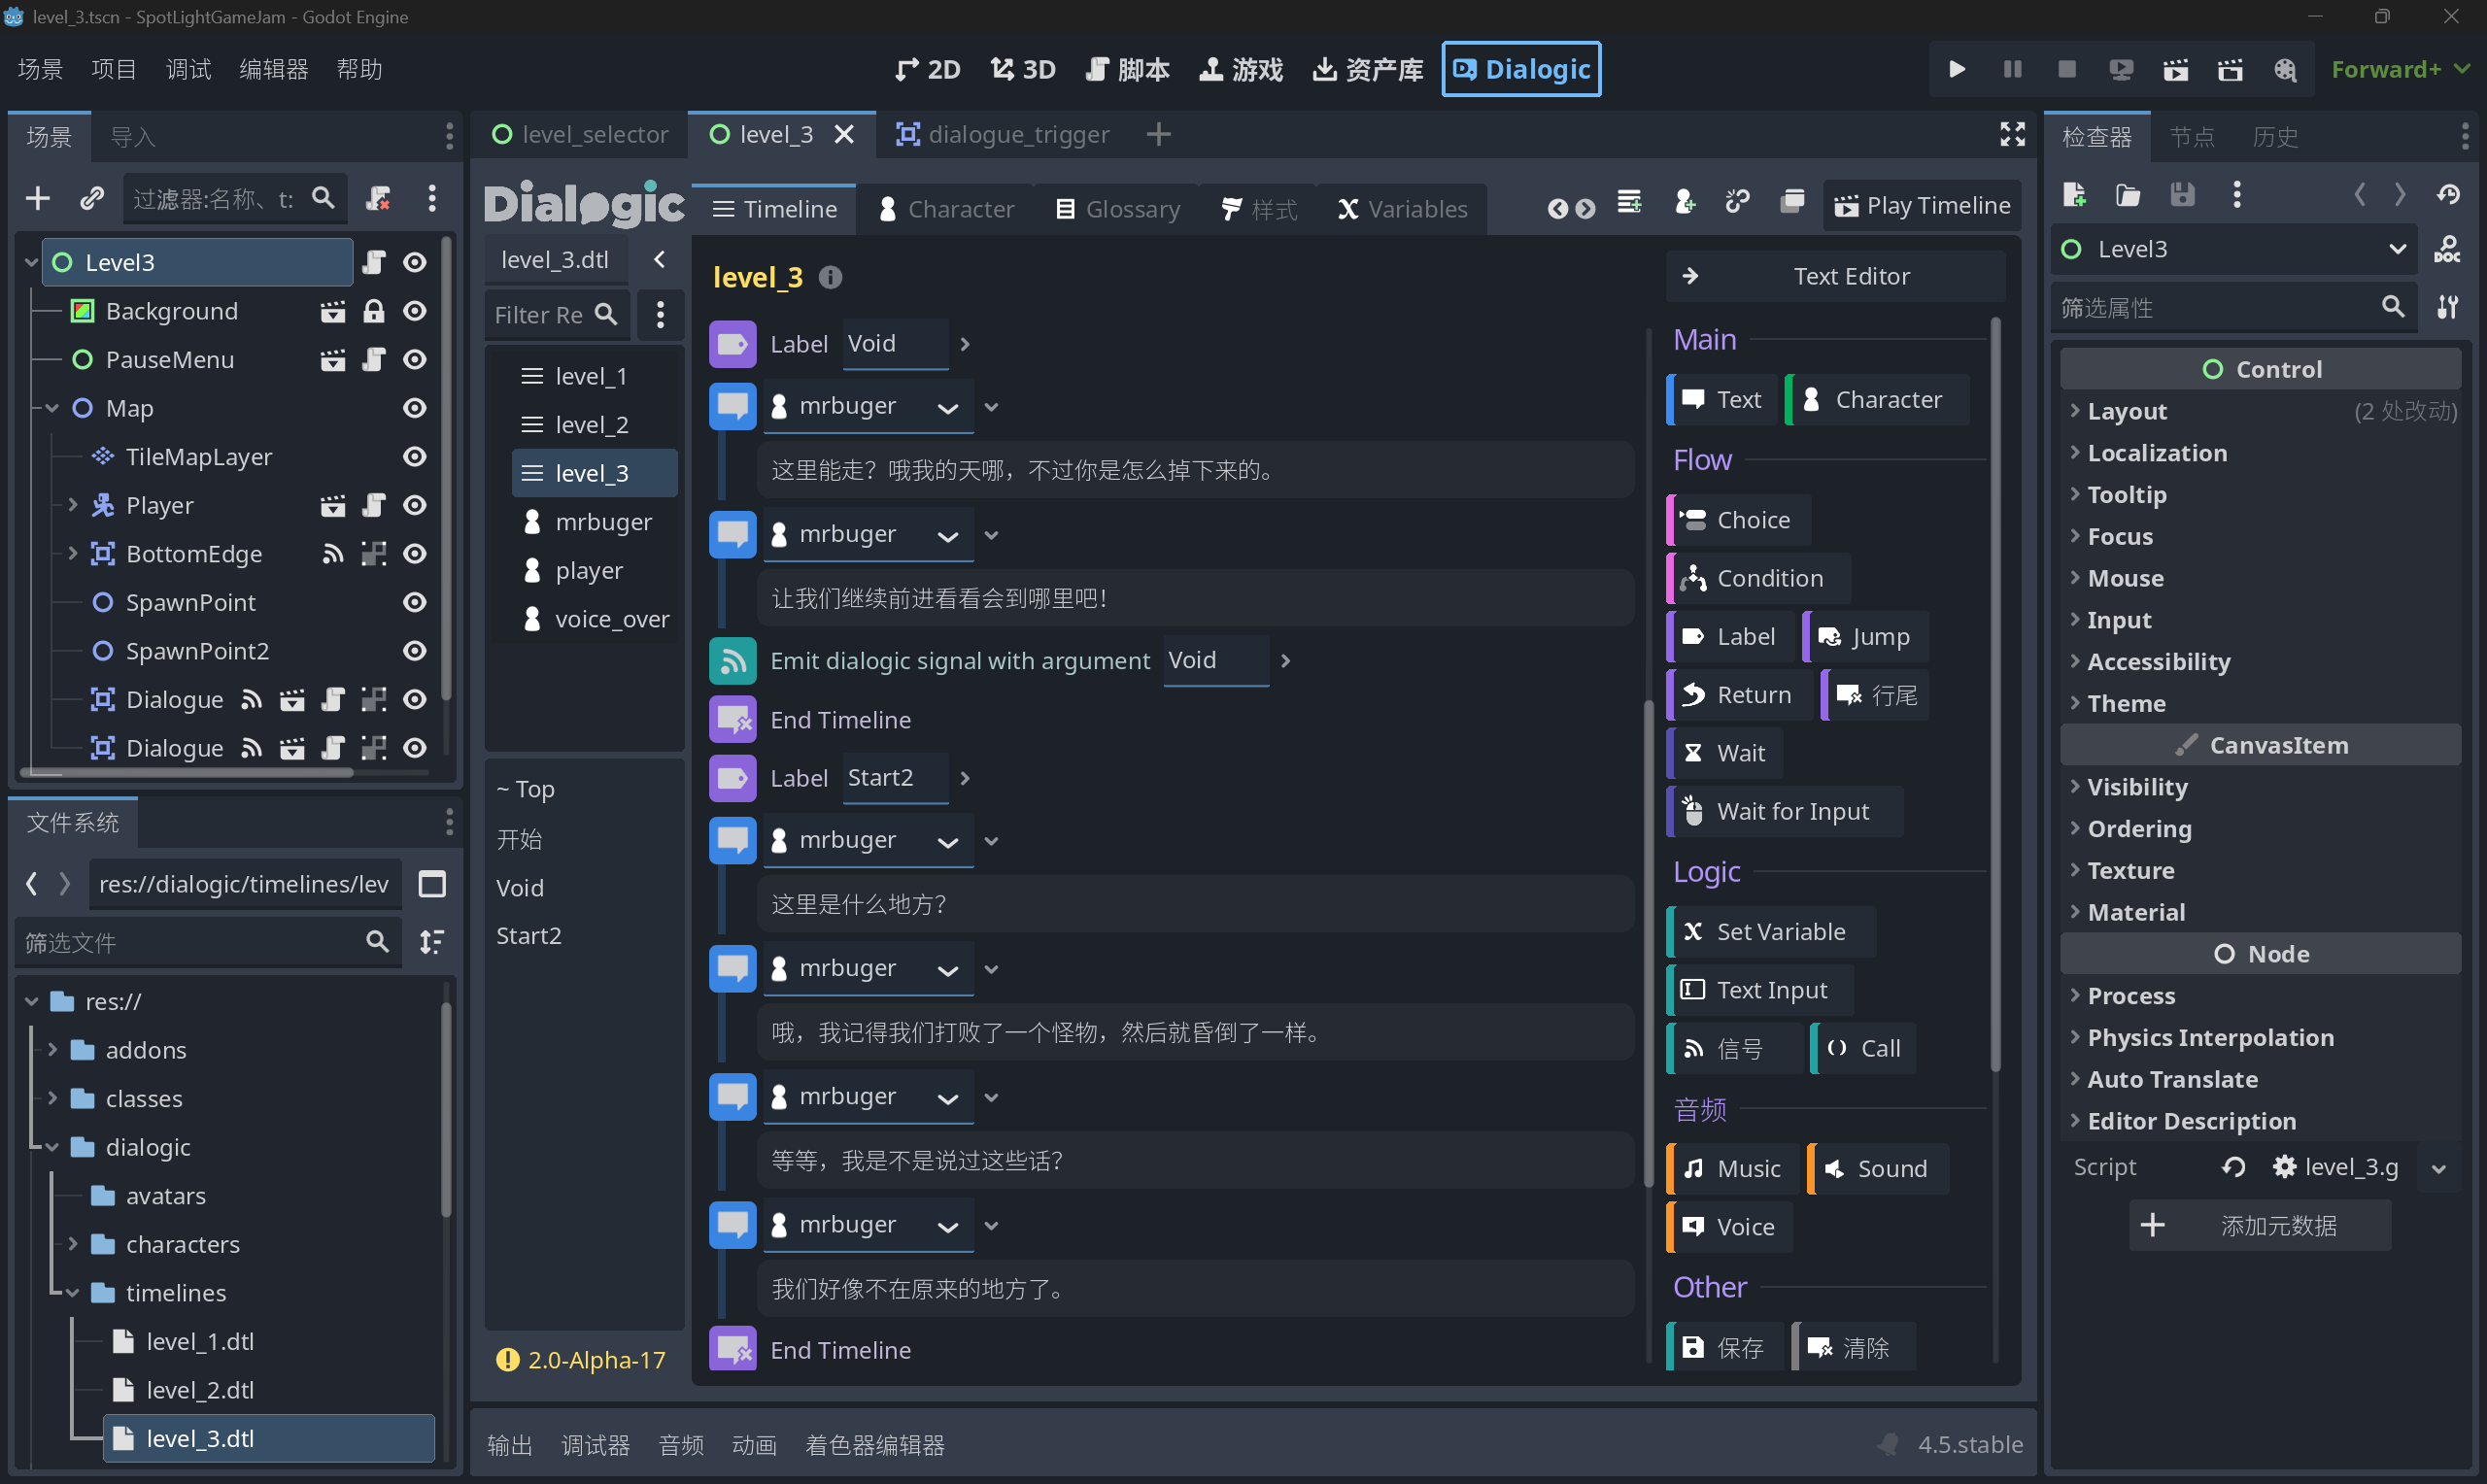Switch to the Character tab in Dialogic
This screenshot has width=2487, height=1484.
pyautogui.click(x=959, y=208)
